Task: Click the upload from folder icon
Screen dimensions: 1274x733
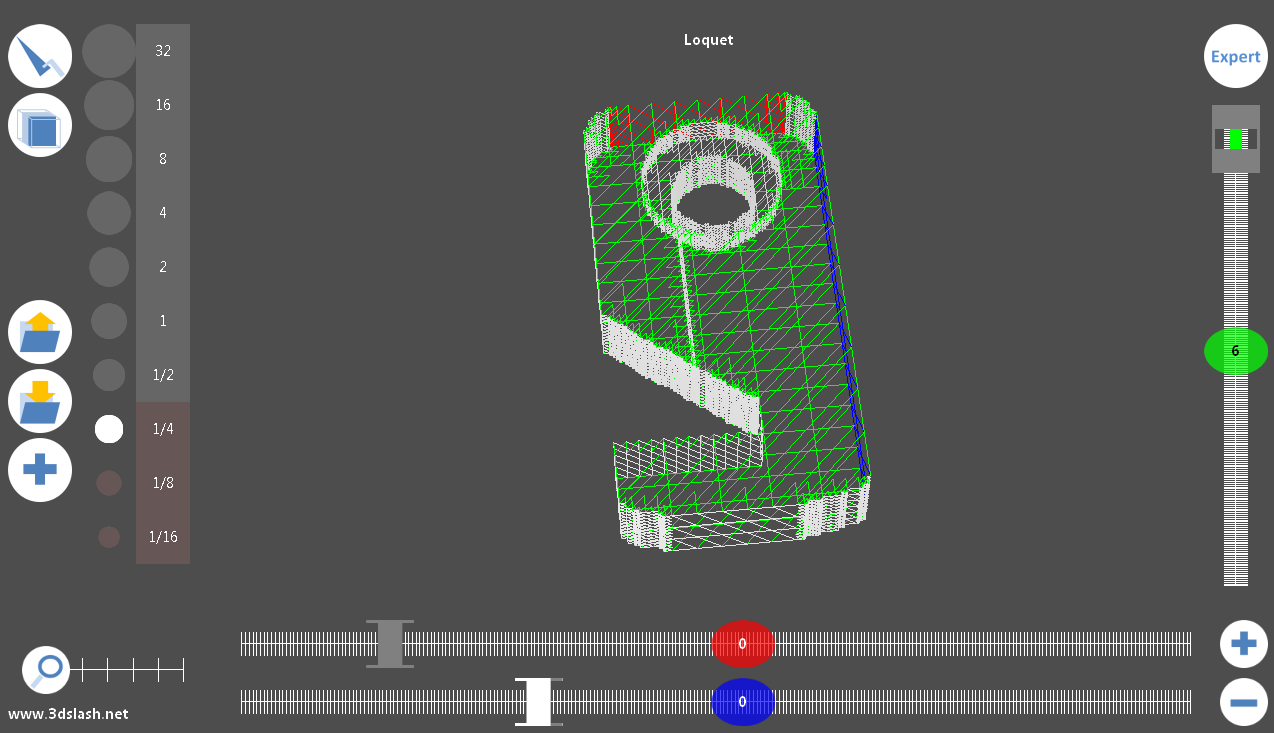Action: 40,332
